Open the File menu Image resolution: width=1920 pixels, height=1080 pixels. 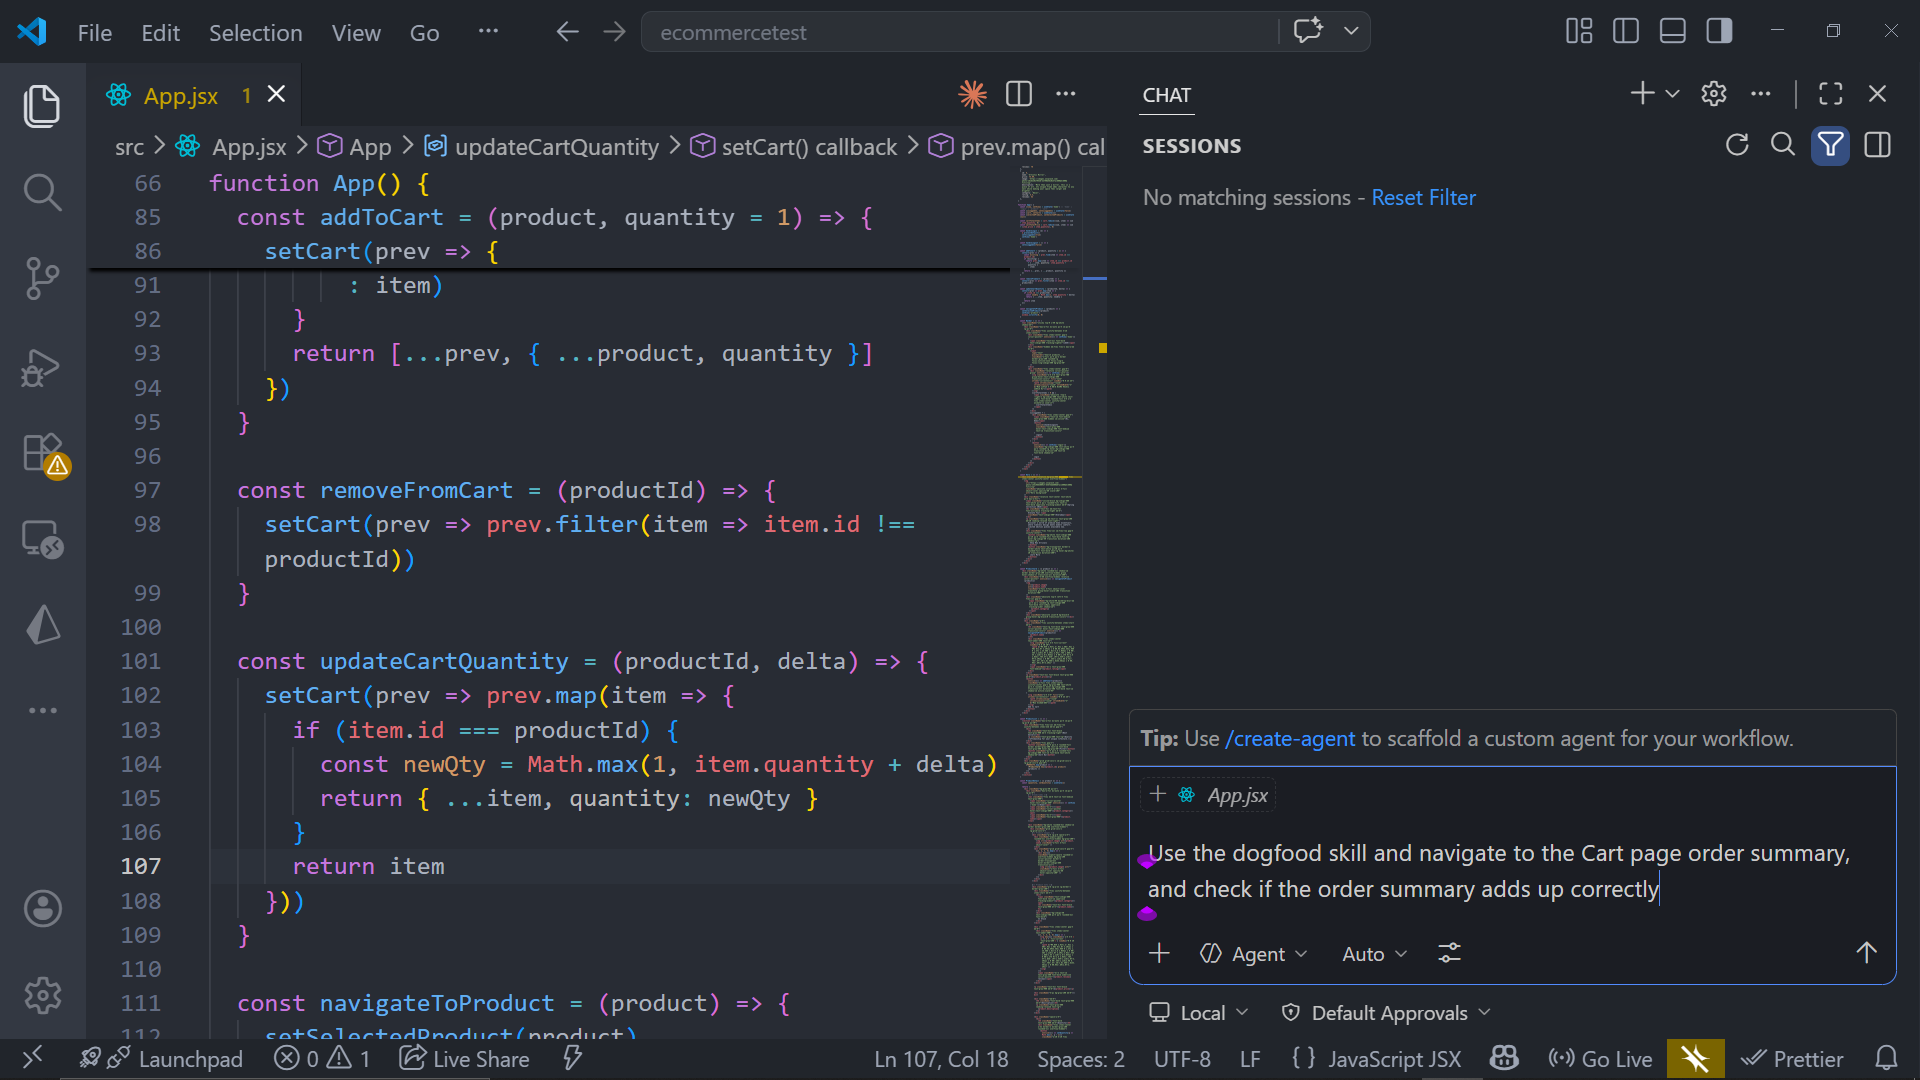(95, 33)
